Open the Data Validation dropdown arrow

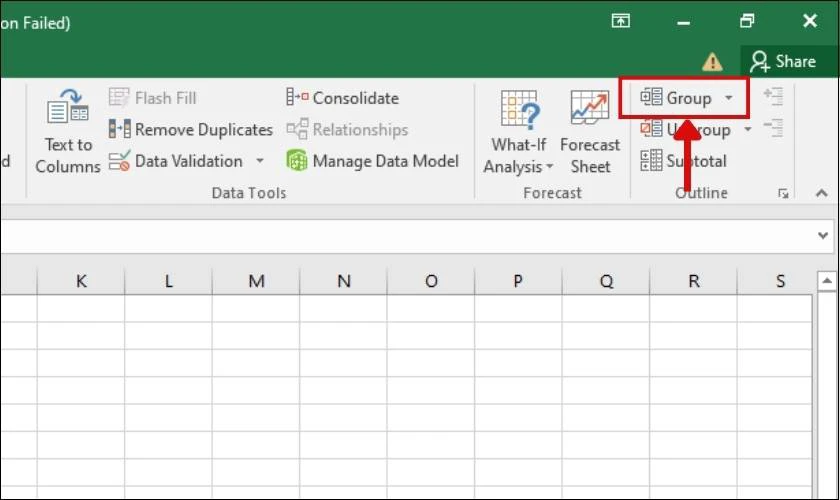coord(260,161)
